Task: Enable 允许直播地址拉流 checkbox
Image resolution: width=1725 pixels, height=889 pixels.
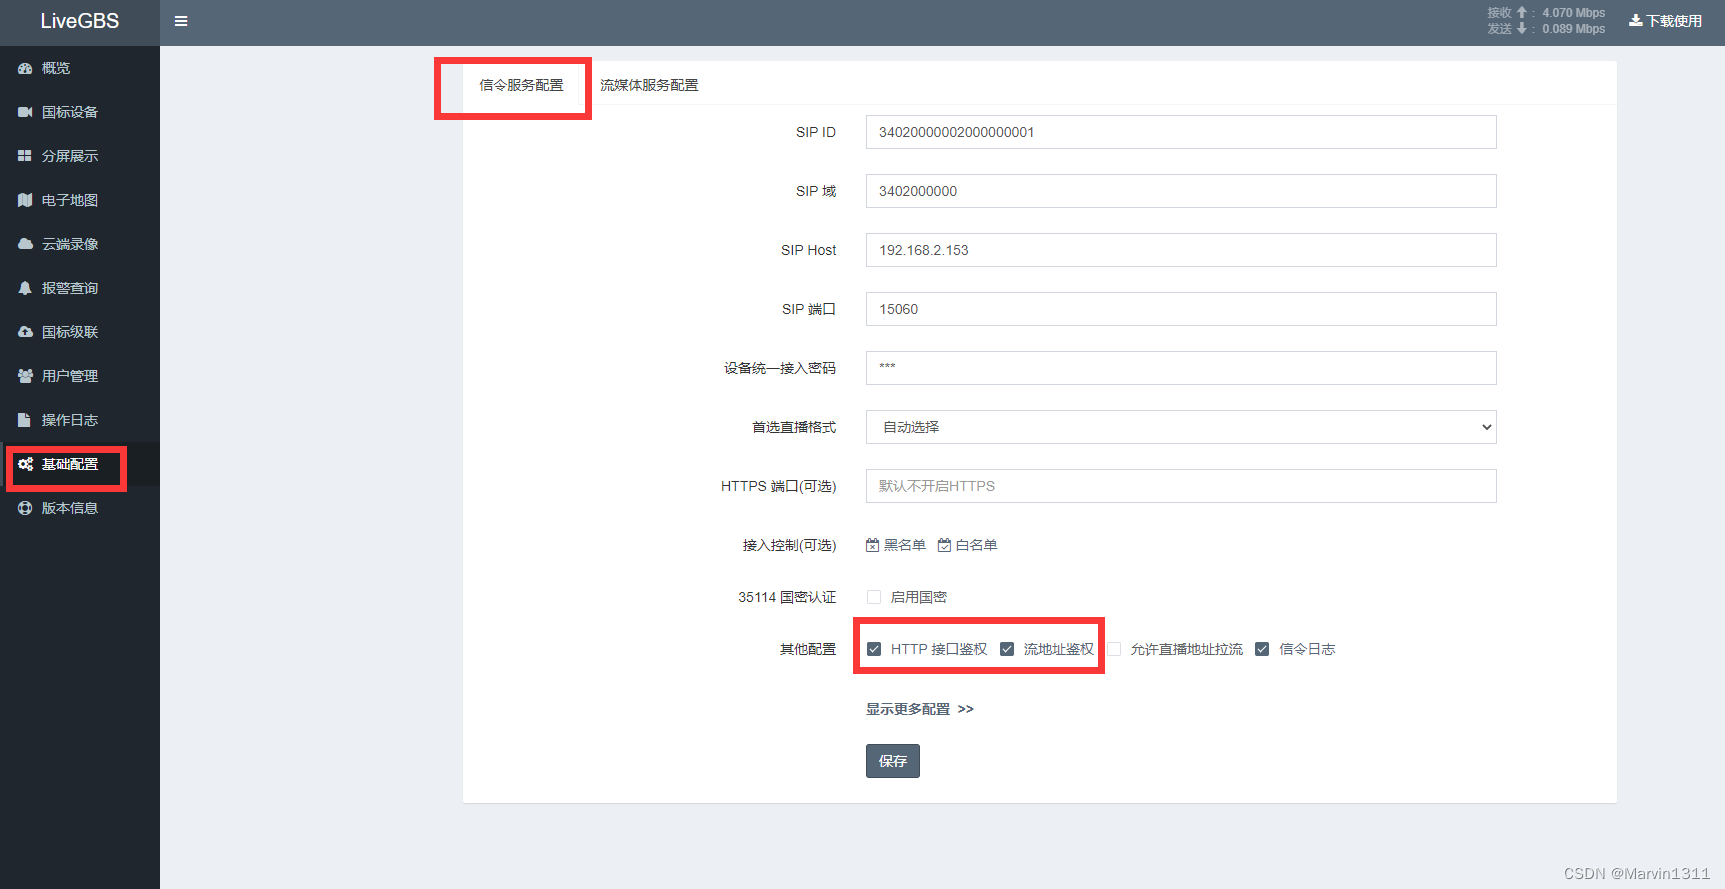Action: pos(1114,649)
